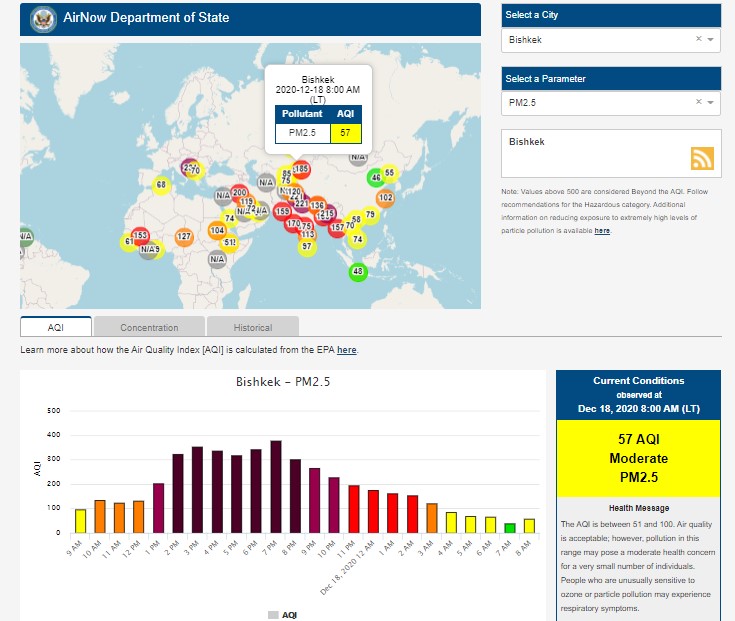Click 'here' link about particle pollution

click(x=602, y=231)
